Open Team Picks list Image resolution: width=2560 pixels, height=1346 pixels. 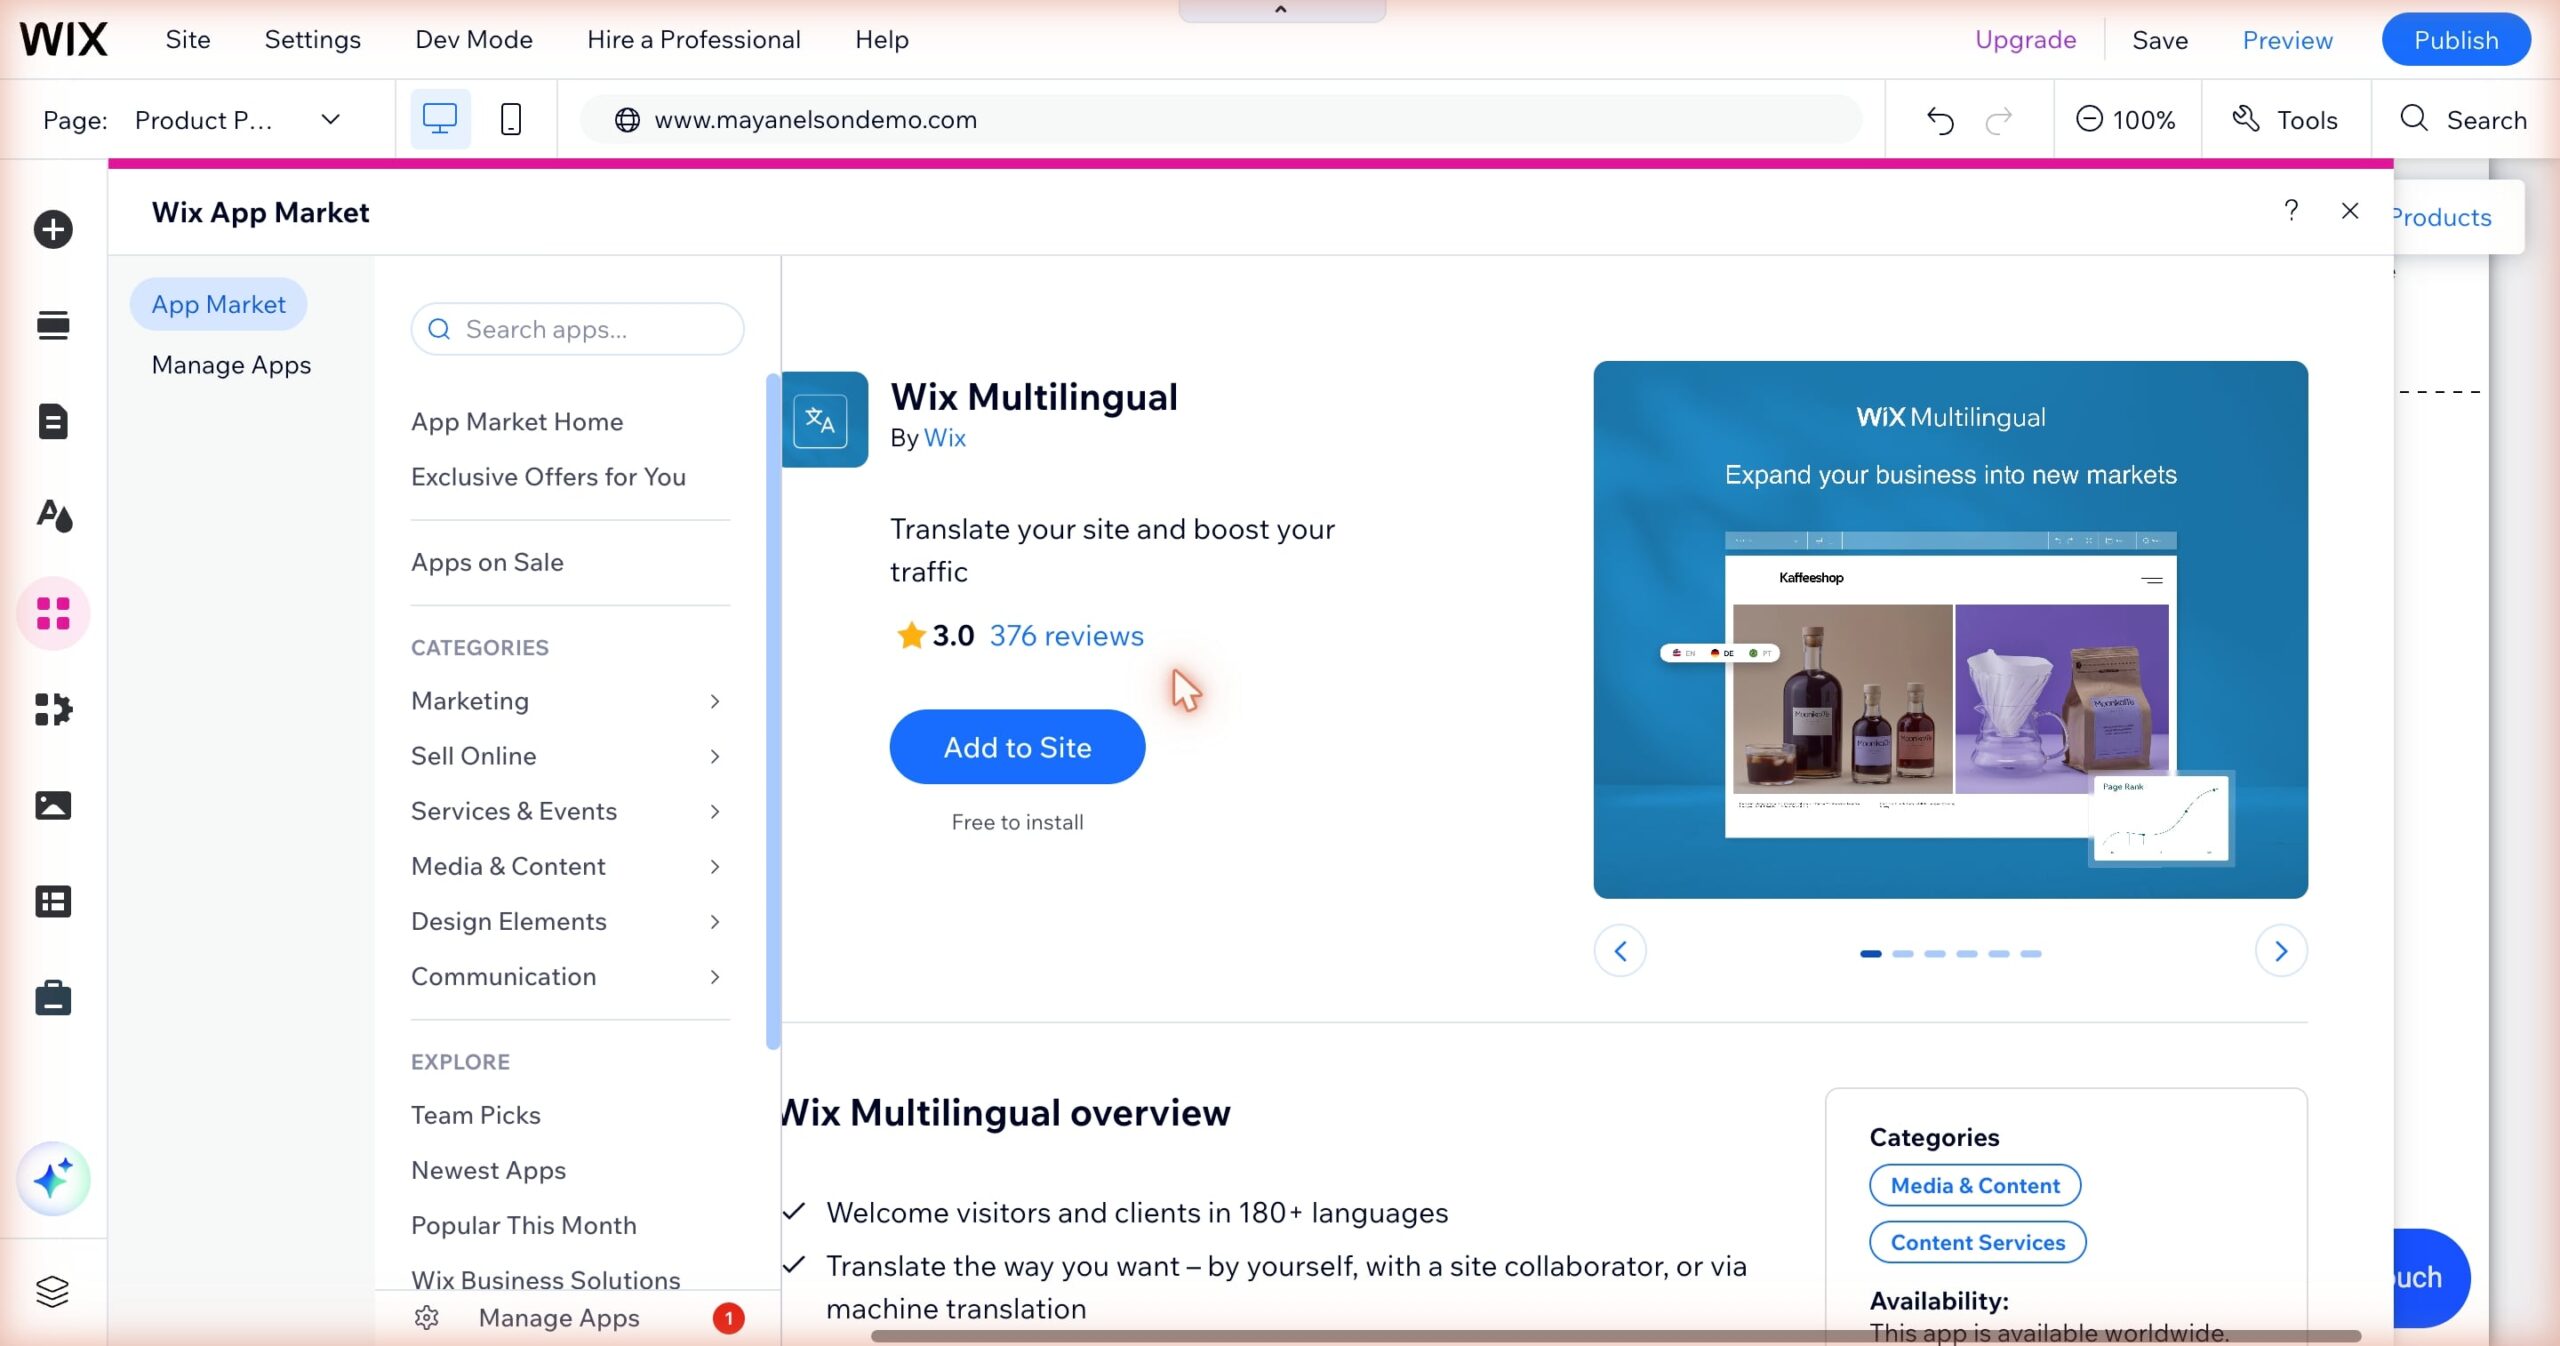(x=475, y=1115)
